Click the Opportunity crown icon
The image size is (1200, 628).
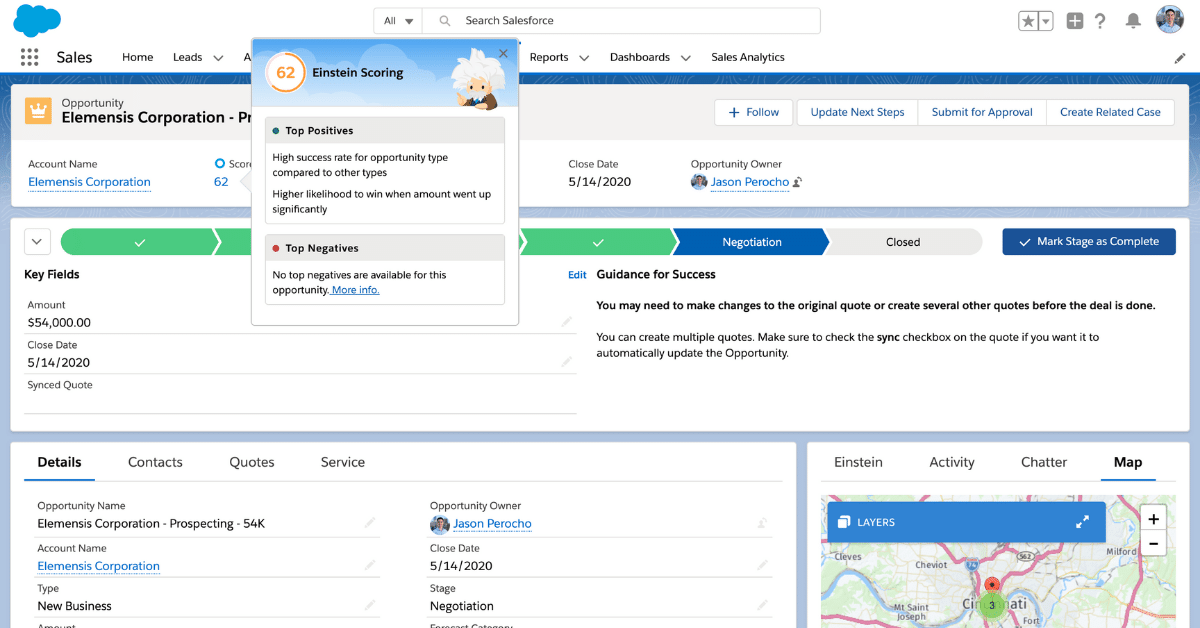tap(38, 109)
